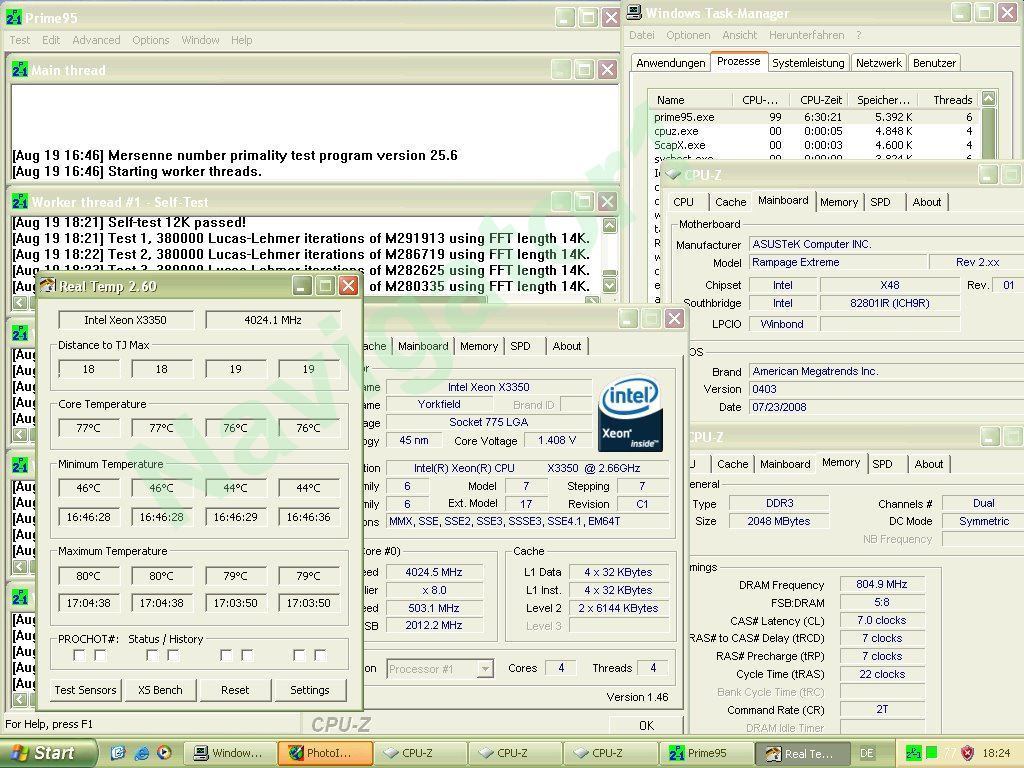1024x768 pixels.
Task: Click the Real Temp 2.60 title icon
Action: click(x=48, y=286)
